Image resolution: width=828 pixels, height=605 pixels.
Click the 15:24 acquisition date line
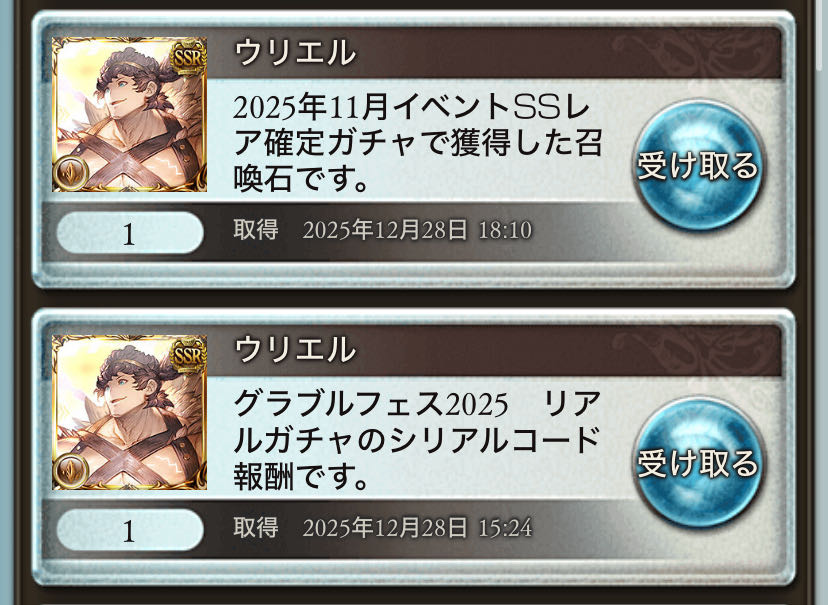382,527
